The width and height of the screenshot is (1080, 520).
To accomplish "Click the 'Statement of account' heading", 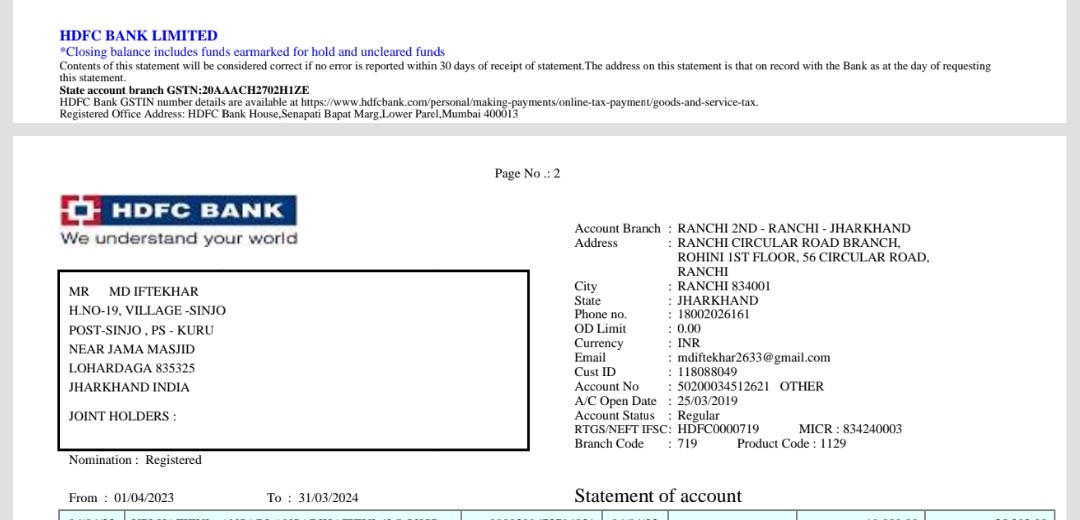I will [658, 496].
